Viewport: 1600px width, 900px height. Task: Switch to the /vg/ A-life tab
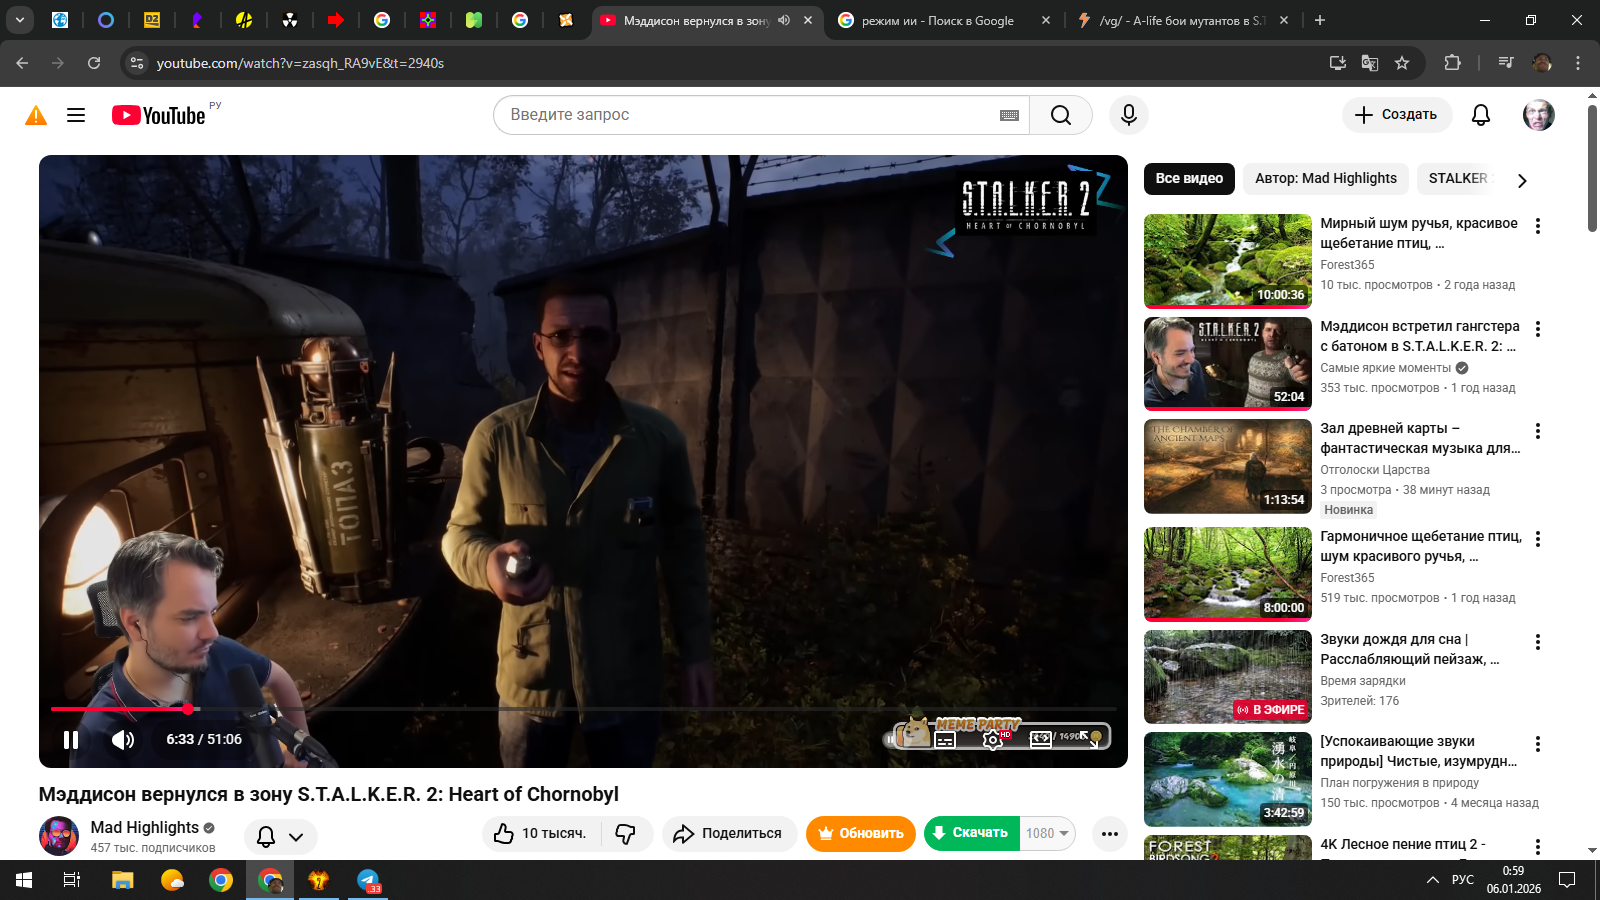click(x=1181, y=20)
